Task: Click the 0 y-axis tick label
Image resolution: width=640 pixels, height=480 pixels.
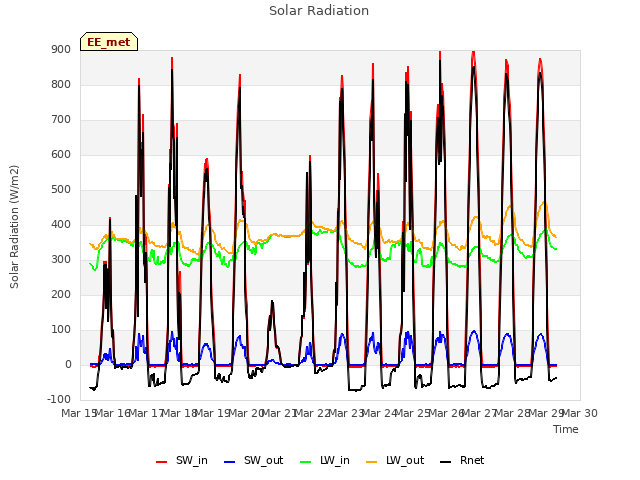Action: (x=68, y=364)
